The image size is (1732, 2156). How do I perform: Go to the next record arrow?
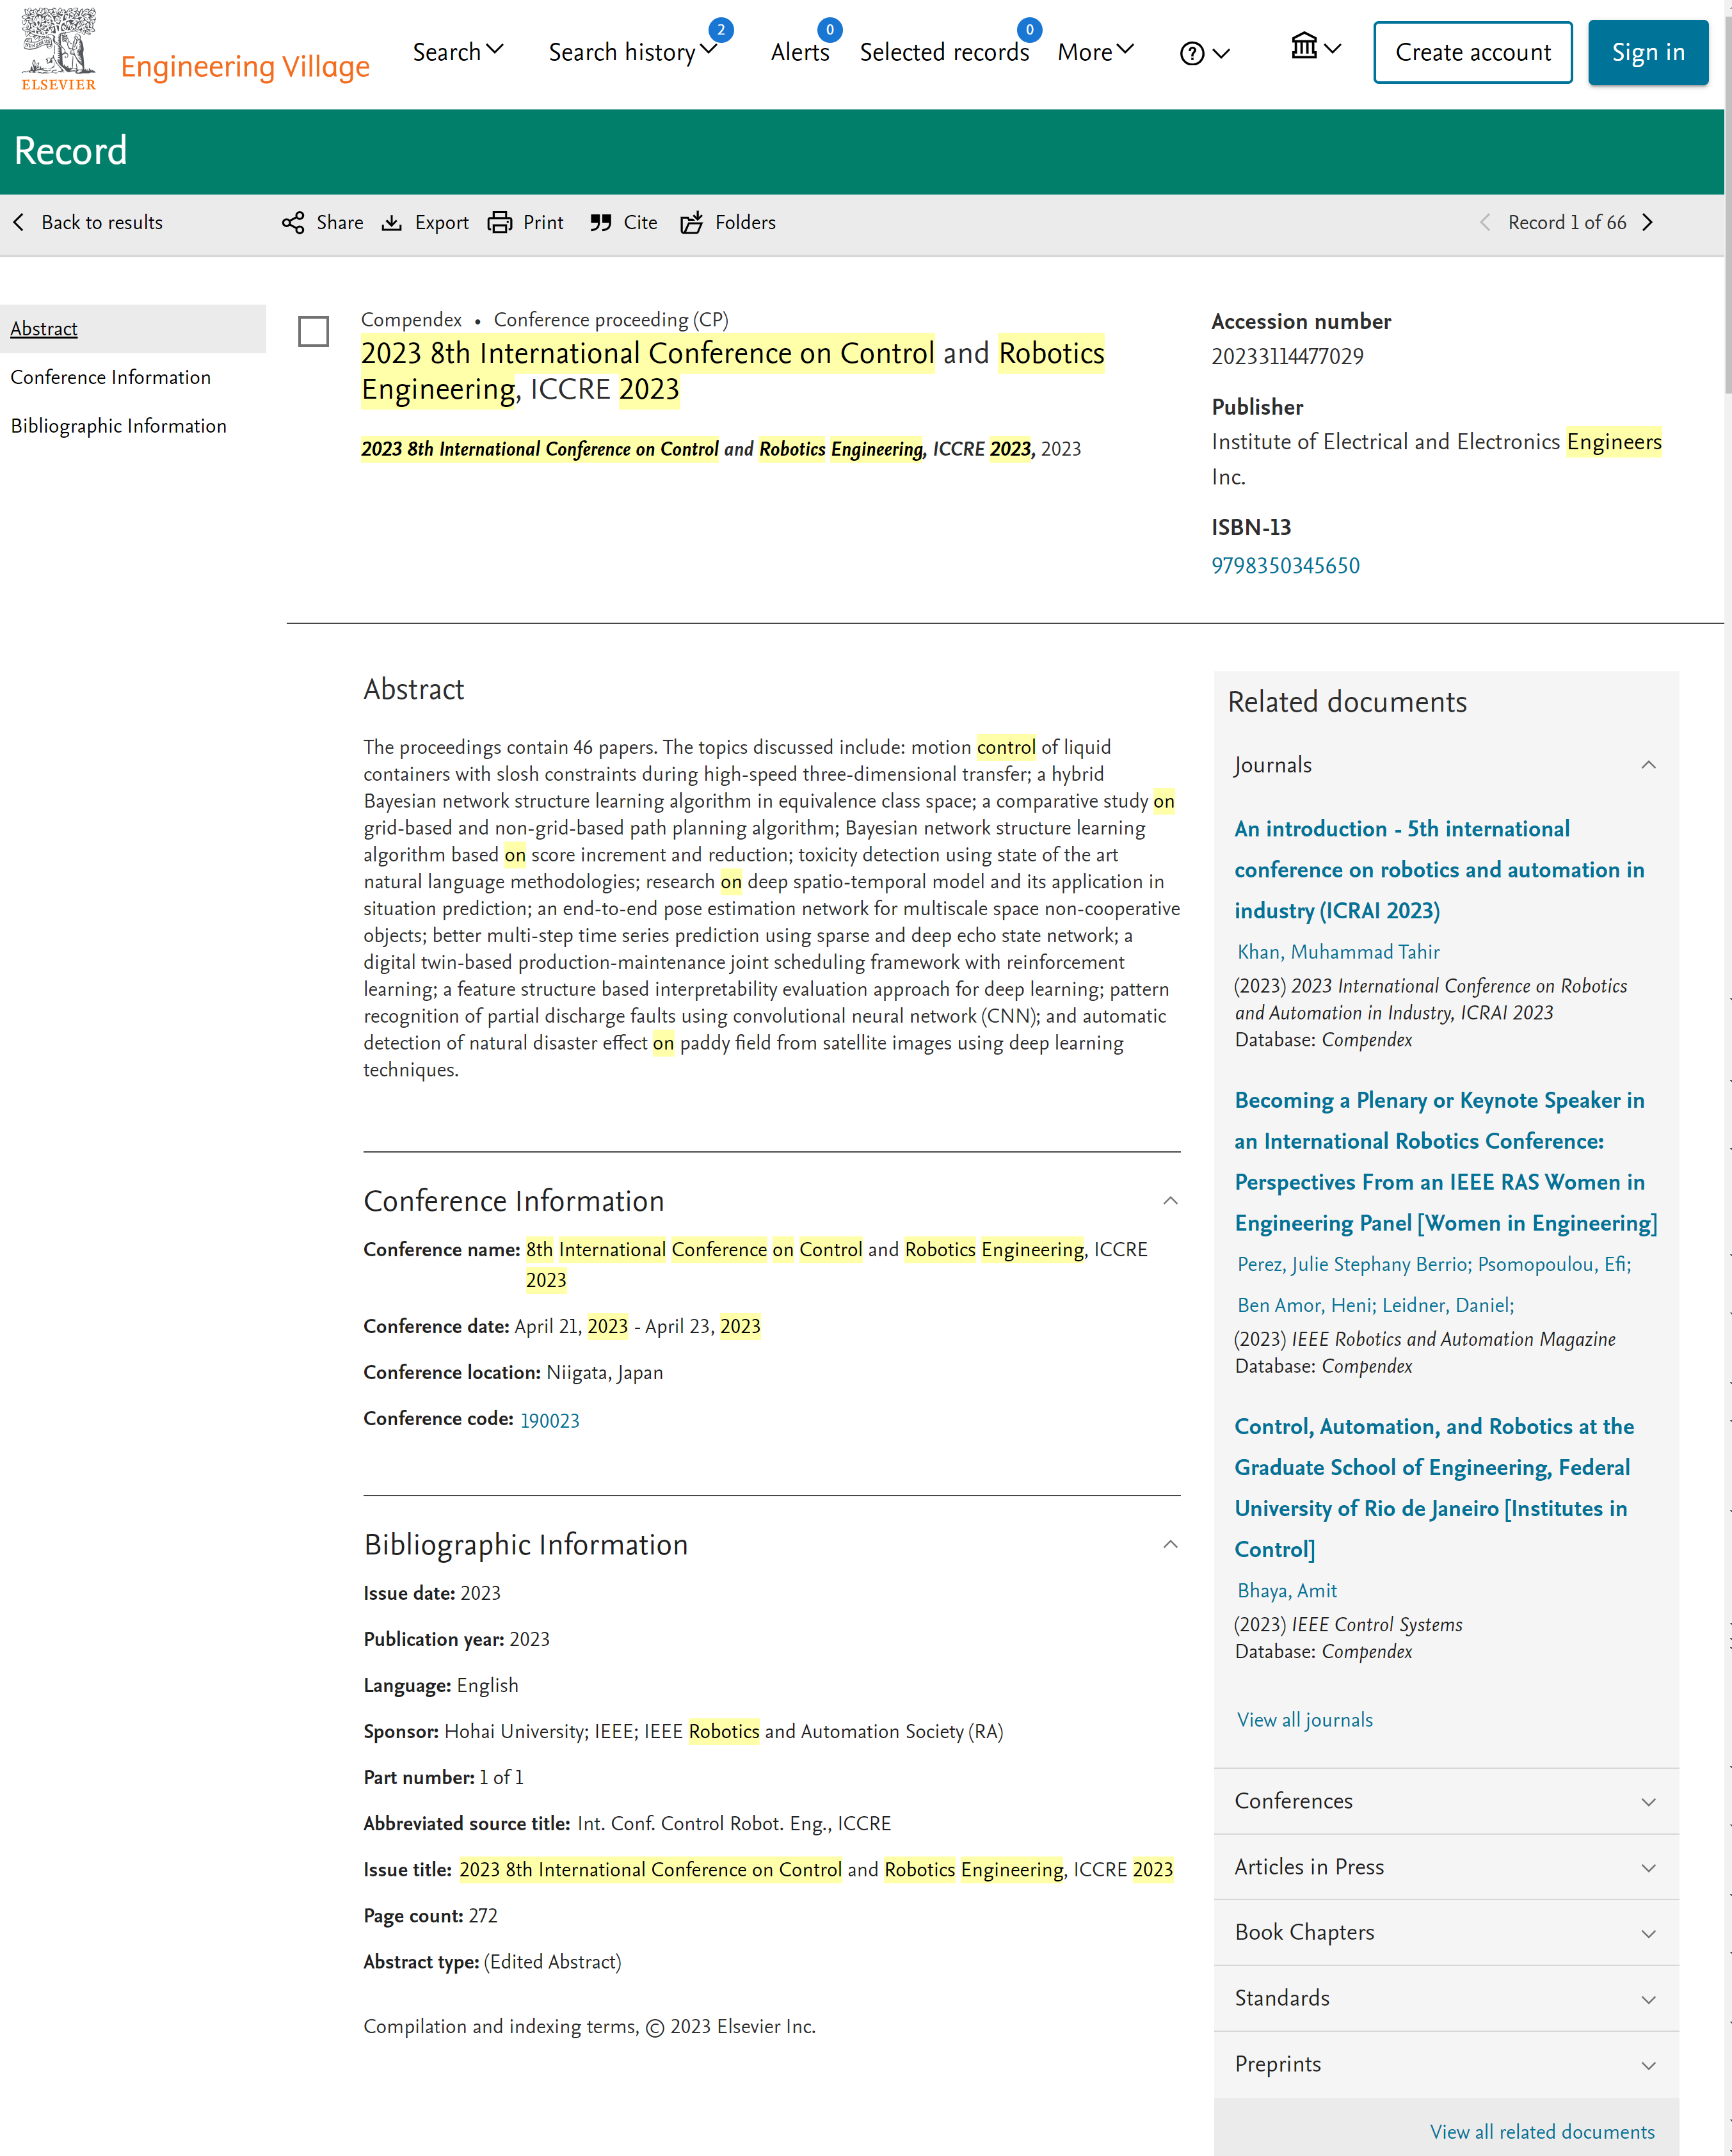[1648, 222]
